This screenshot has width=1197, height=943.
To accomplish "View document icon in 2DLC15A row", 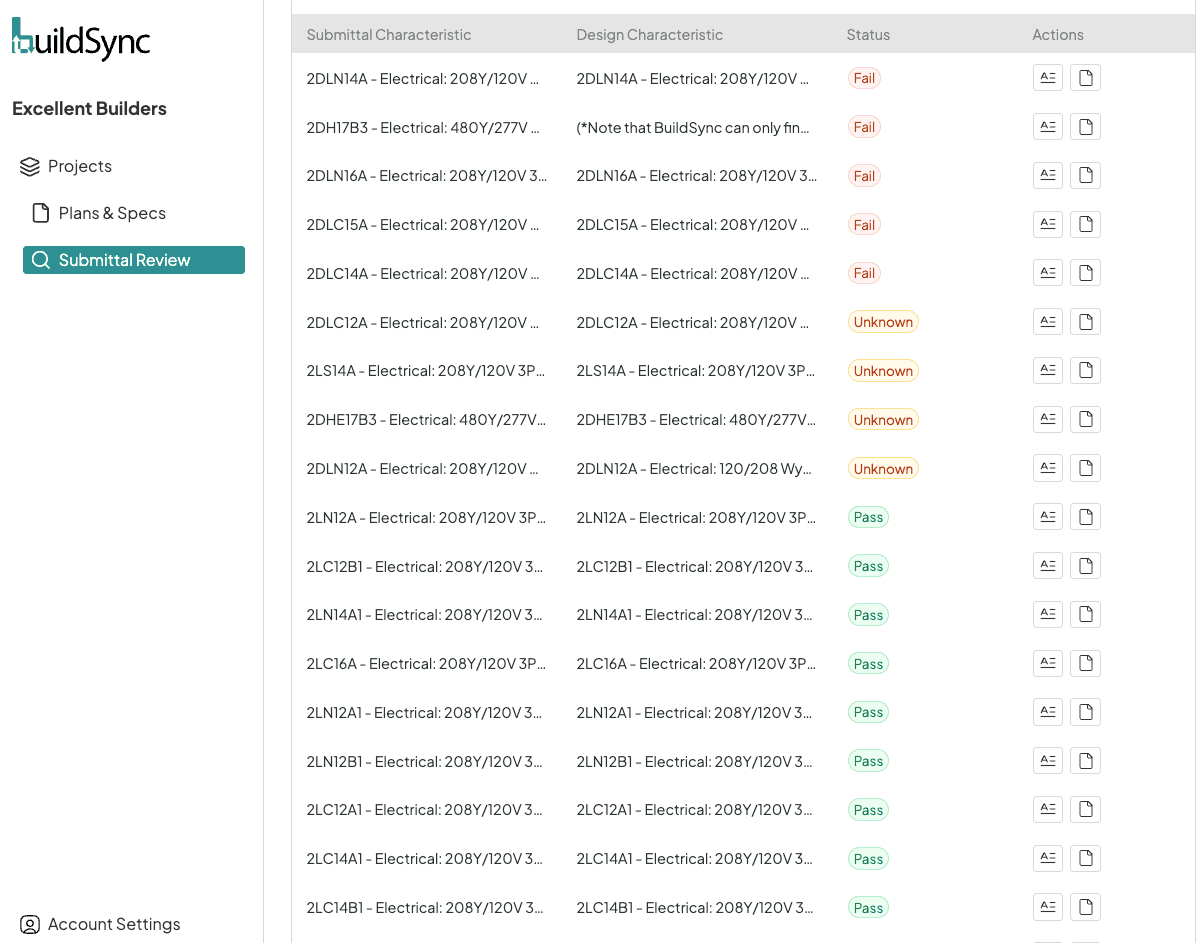I will tap(1086, 224).
